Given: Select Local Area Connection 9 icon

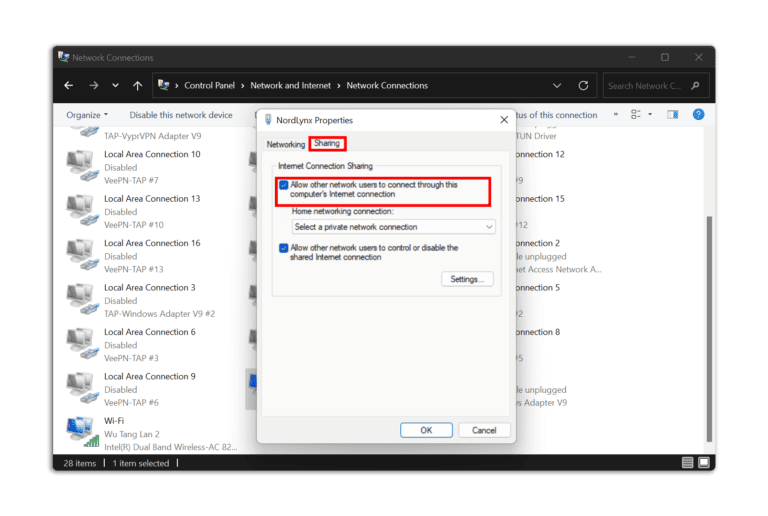Looking at the screenshot, I should (x=82, y=389).
